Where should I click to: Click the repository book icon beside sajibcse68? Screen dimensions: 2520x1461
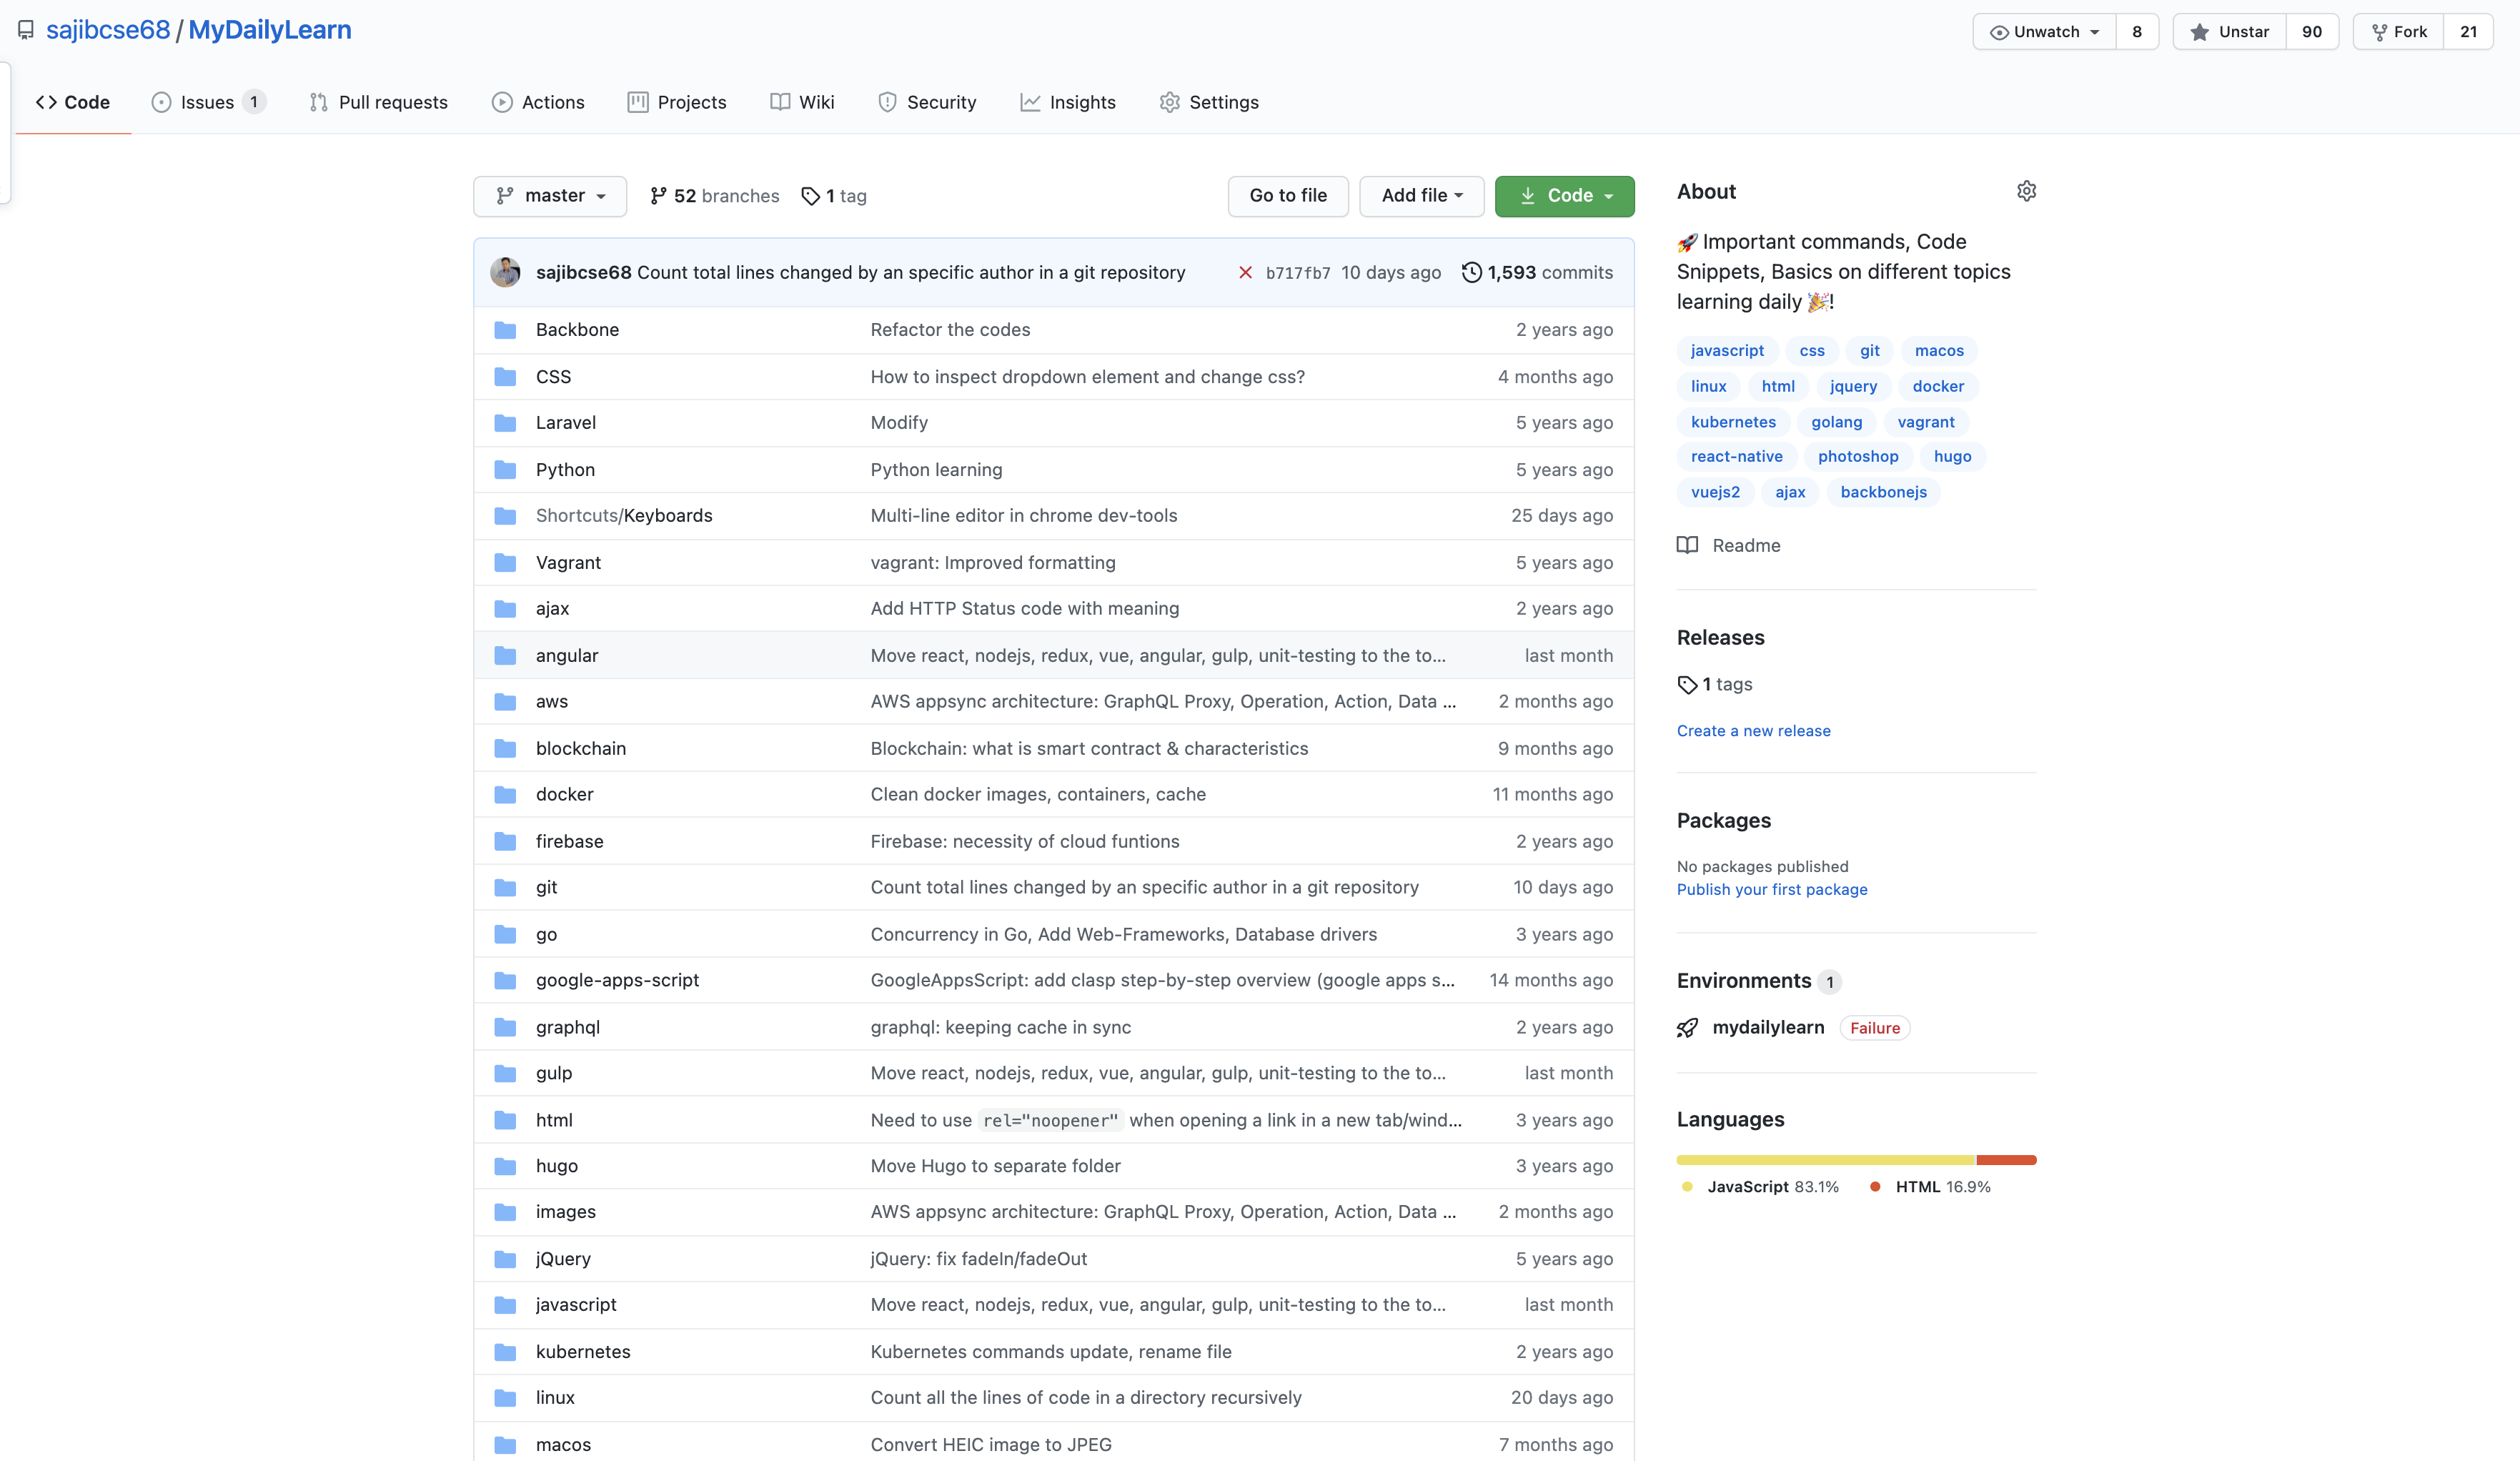26,31
